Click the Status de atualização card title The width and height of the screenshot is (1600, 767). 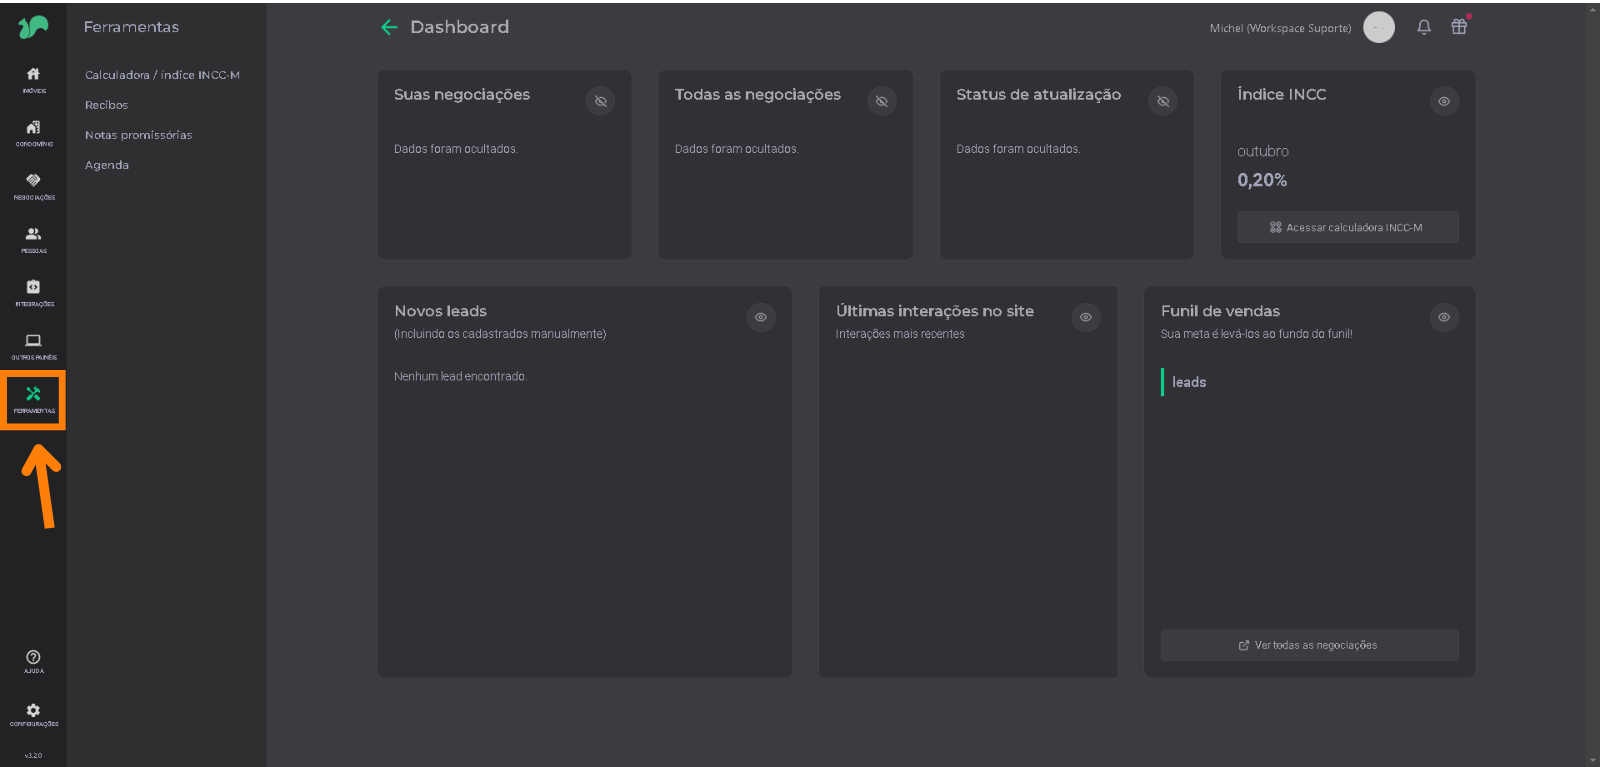1038,95
